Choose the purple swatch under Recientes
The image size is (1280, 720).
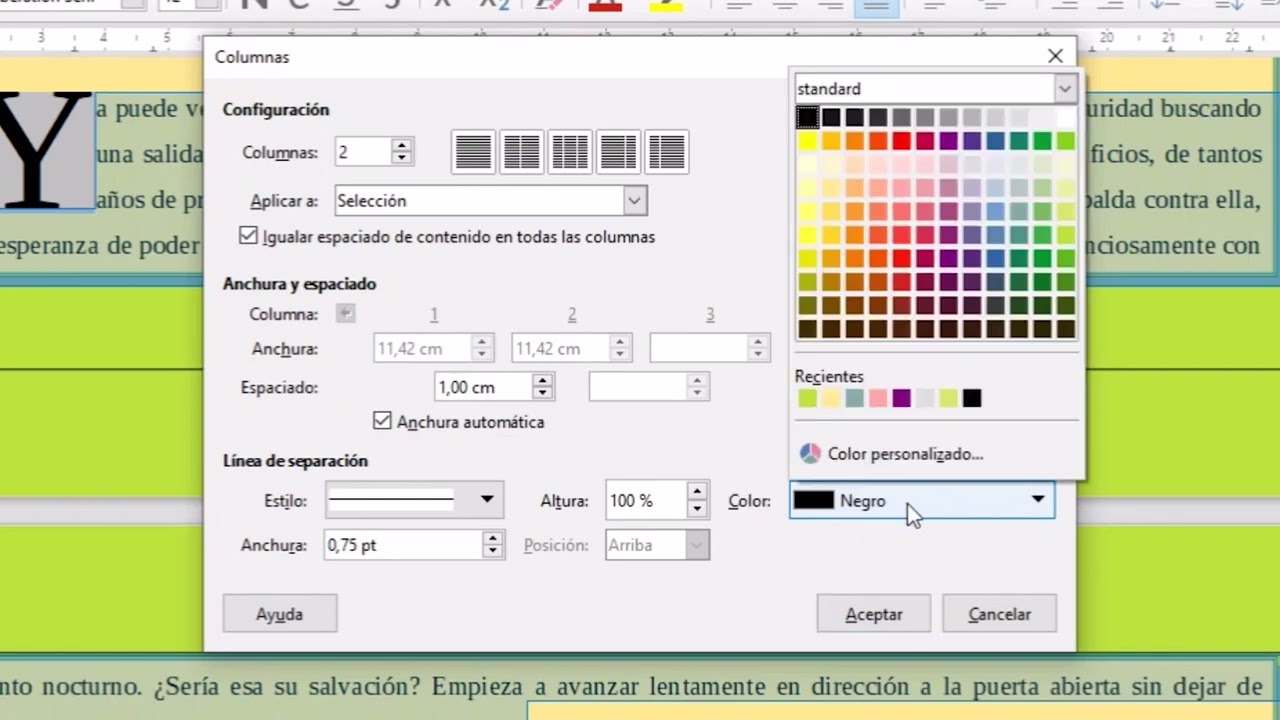click(901, 398)
